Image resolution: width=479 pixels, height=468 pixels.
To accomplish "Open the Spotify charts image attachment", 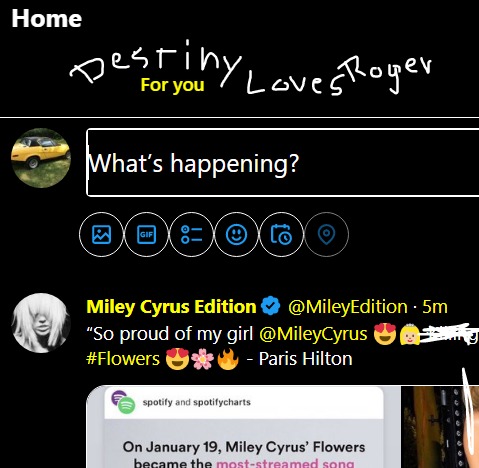I will 243,427.
